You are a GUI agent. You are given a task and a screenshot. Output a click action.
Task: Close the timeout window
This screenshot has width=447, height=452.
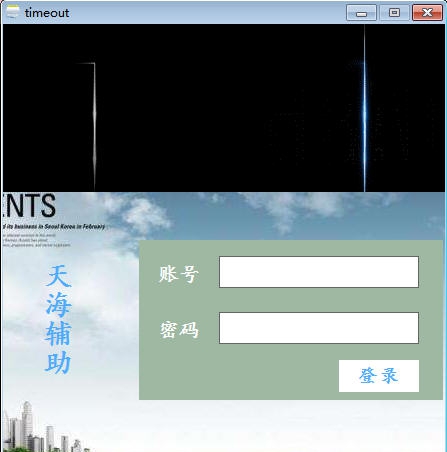(427, 13)
